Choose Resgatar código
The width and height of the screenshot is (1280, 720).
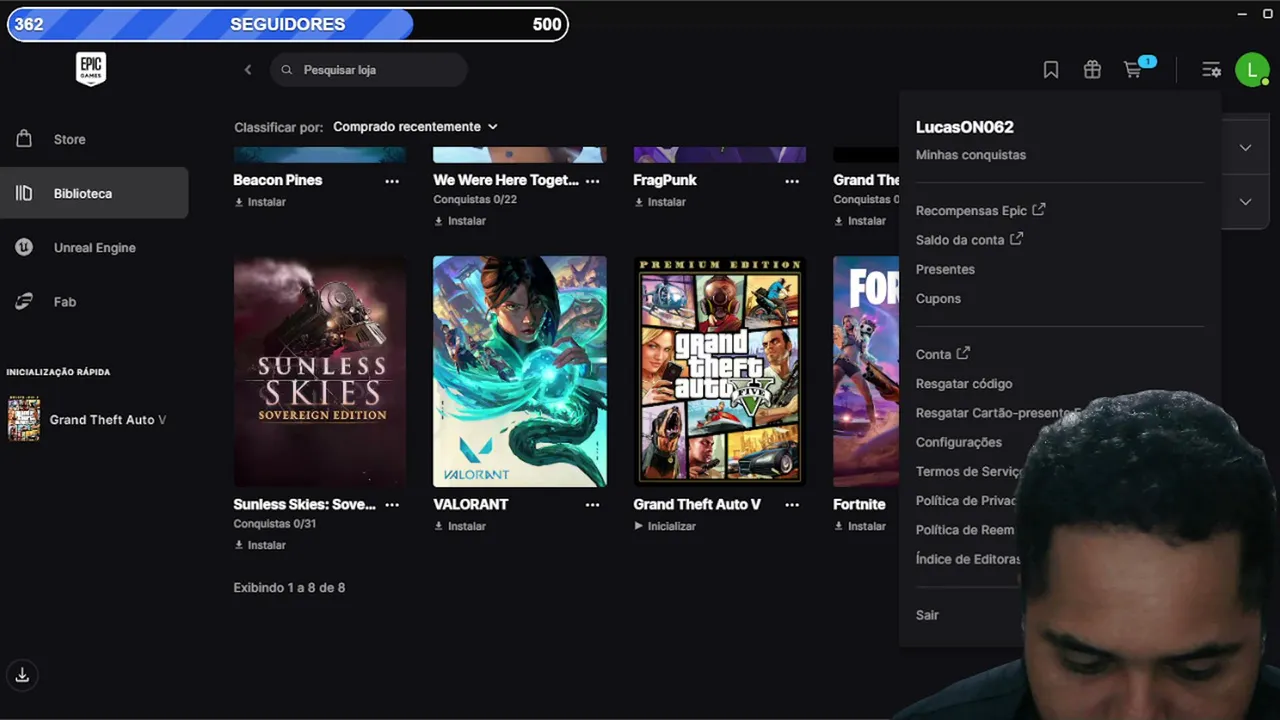[x=964, y=384]
